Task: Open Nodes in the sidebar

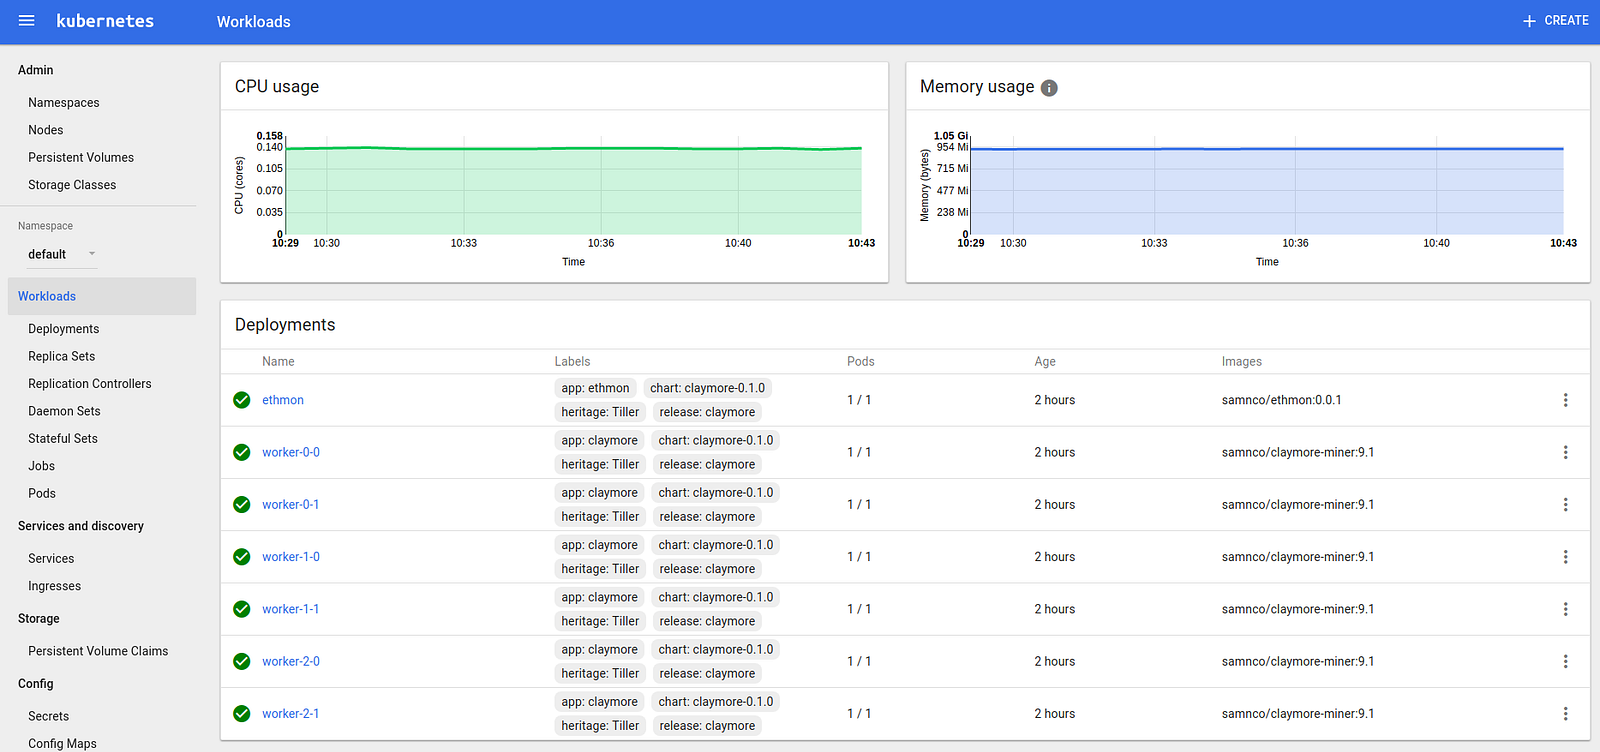Action: (x=46, y=130)
